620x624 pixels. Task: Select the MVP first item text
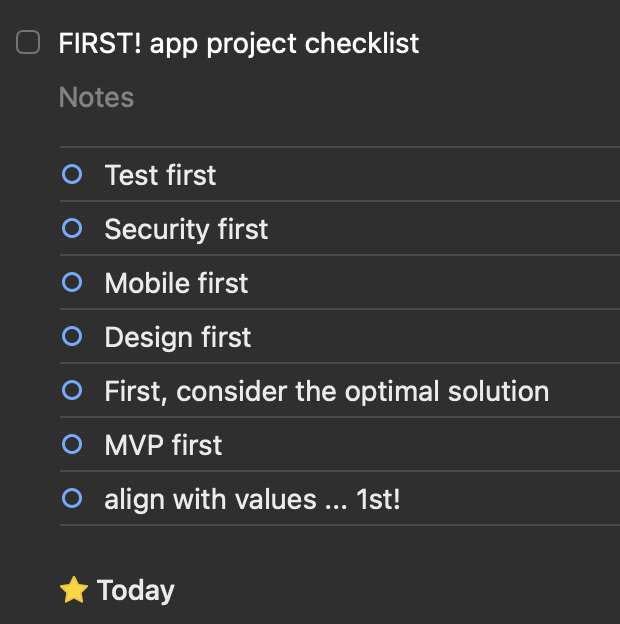(x=163, y=445)
